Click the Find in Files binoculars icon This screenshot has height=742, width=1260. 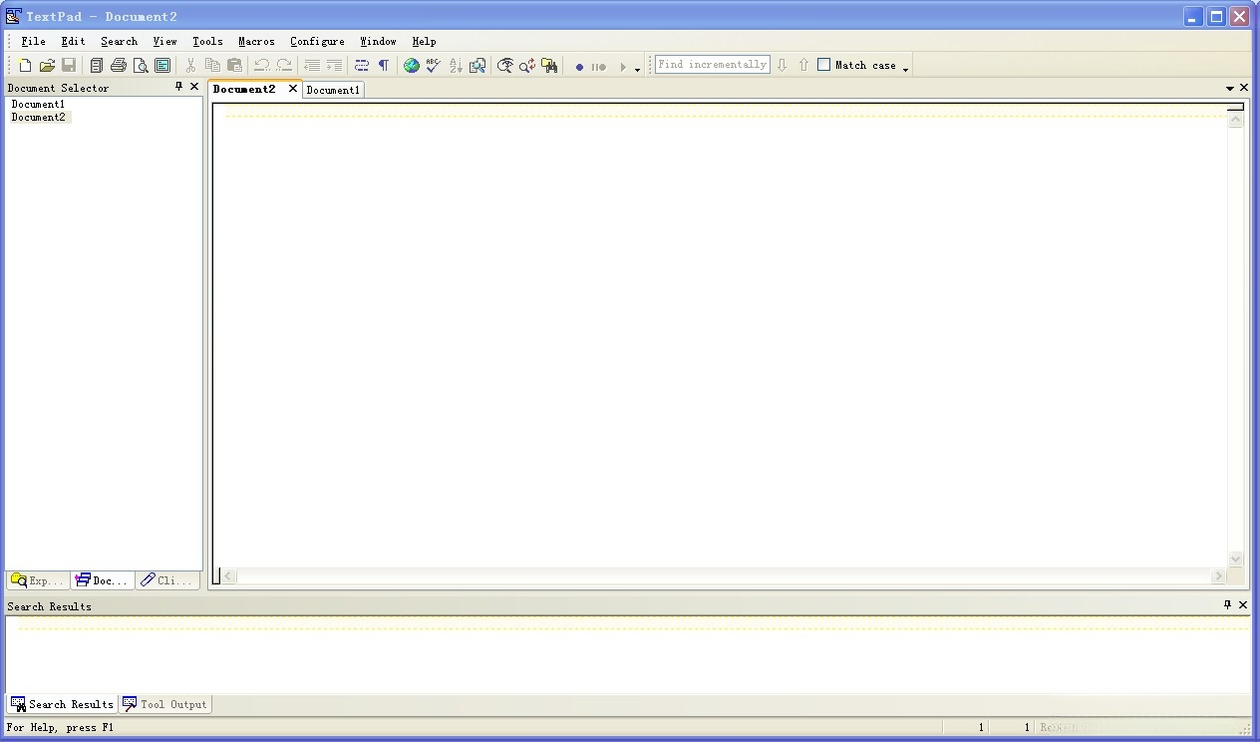coord(549,65)
